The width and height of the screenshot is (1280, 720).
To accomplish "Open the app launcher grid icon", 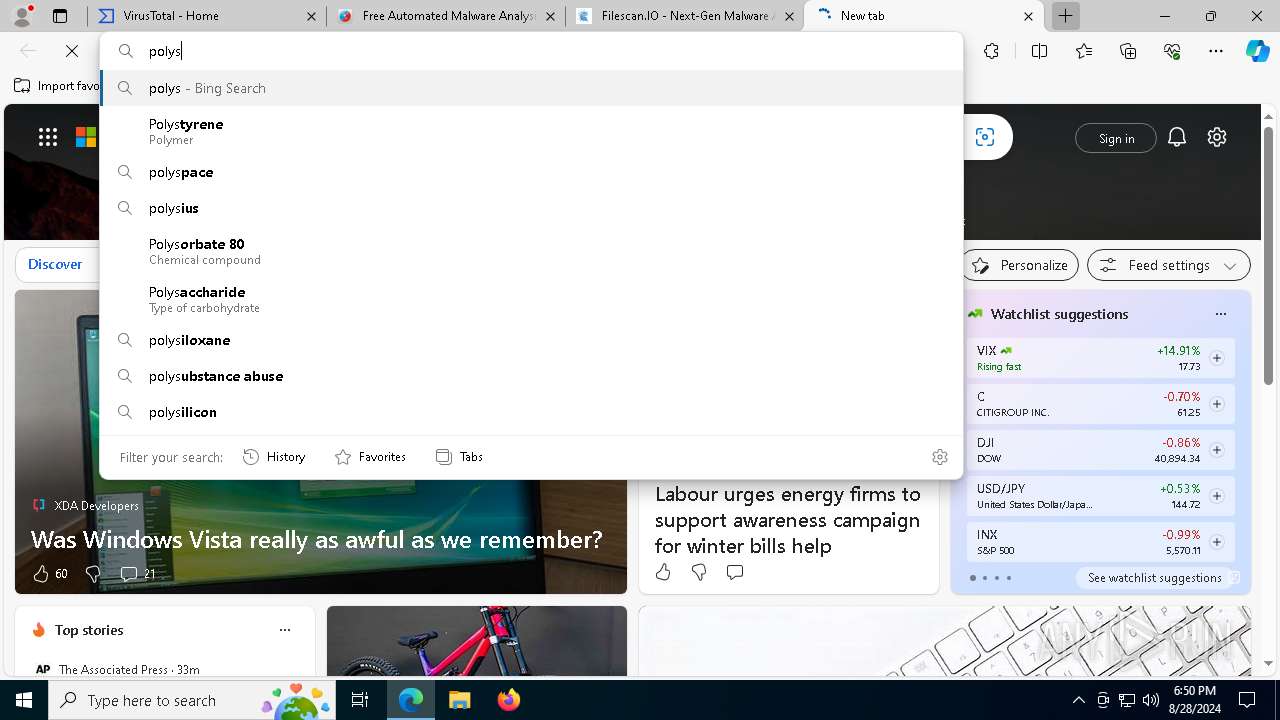I will (48, 137).
